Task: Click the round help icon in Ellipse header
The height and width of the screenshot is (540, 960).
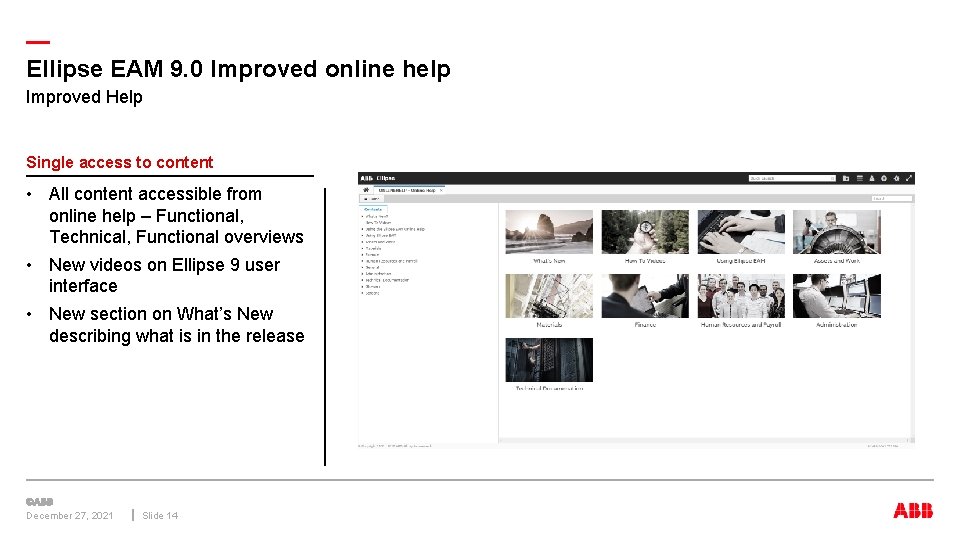Action: (x=883, y=178)
